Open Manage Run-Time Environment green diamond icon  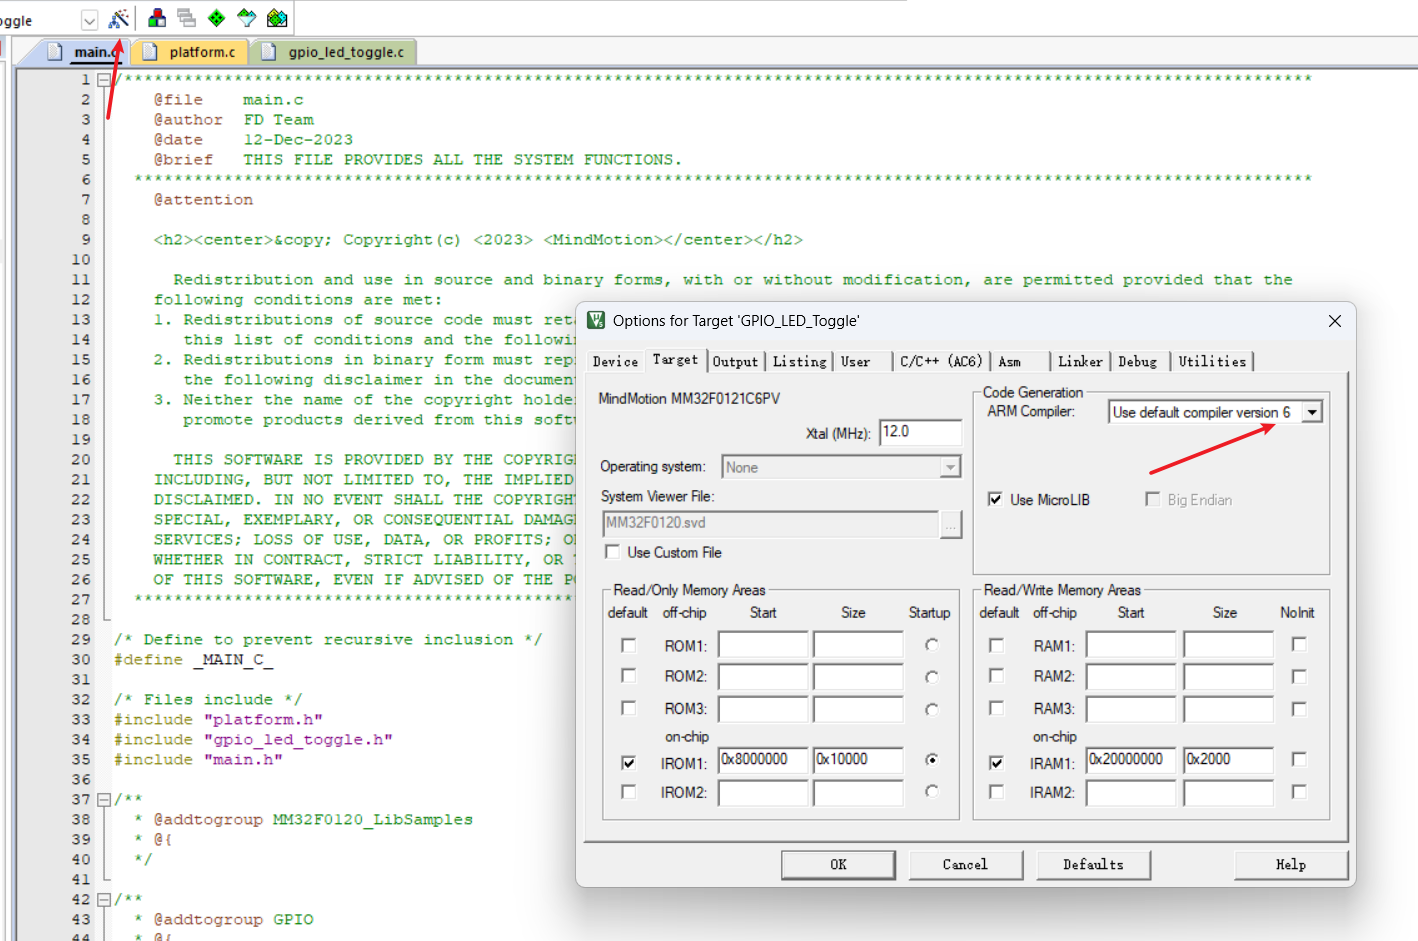click(216, 18)
